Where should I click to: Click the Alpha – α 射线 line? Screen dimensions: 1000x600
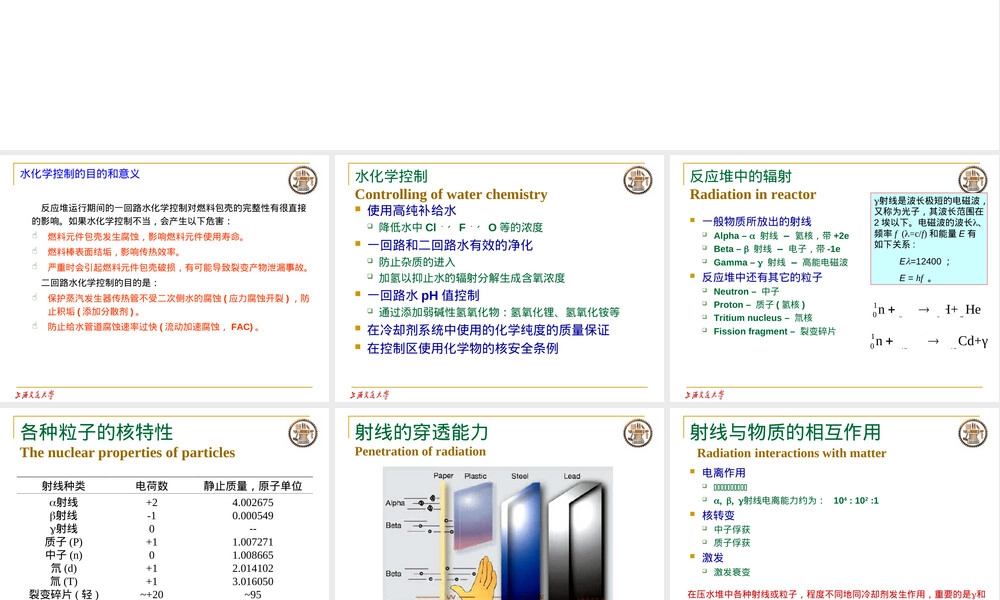point(781,235)
